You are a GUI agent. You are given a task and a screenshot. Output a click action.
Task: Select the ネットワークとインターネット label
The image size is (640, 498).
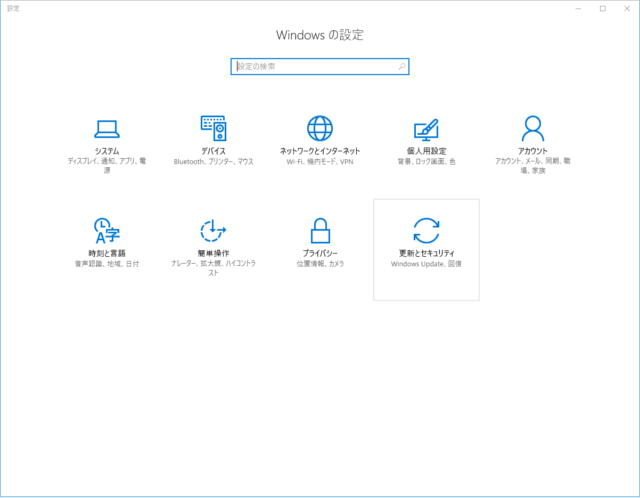coord(320,151)
